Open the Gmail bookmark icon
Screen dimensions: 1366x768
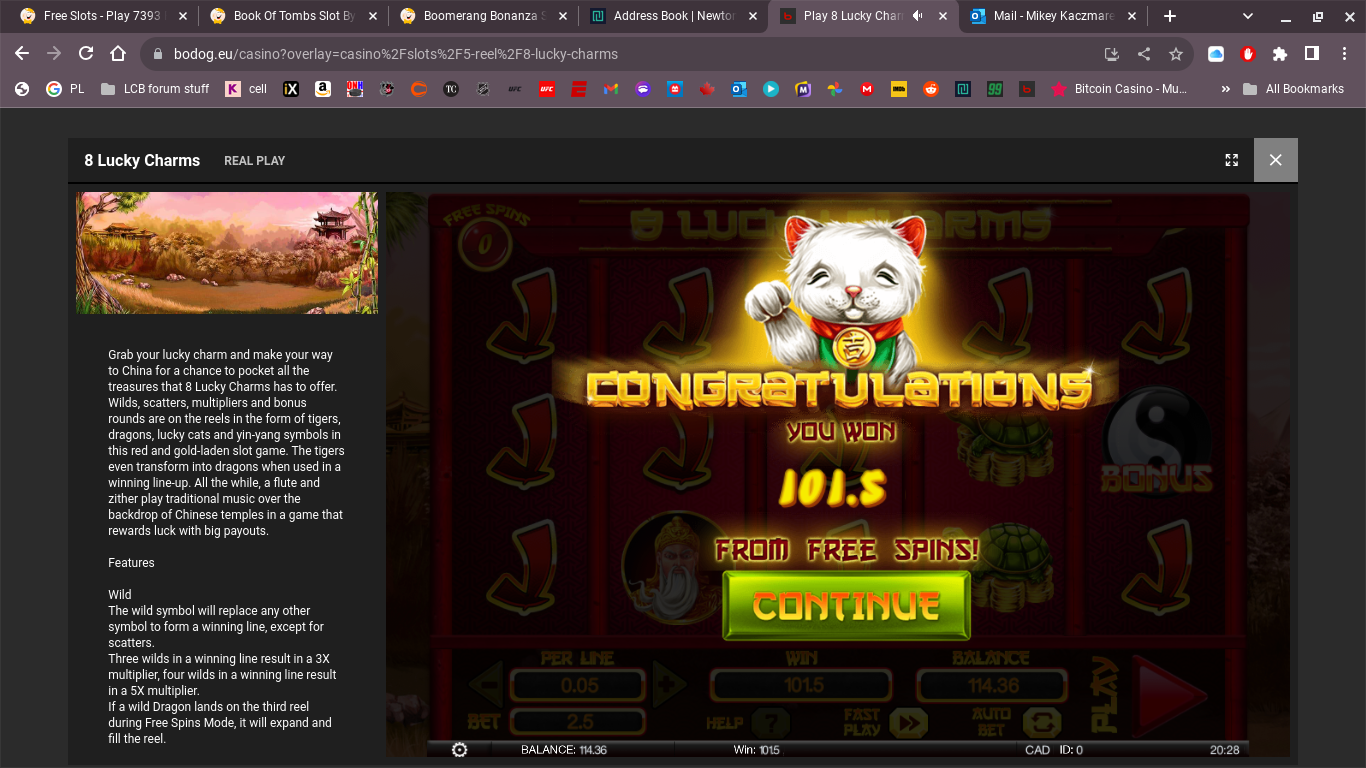click(611, 89)
